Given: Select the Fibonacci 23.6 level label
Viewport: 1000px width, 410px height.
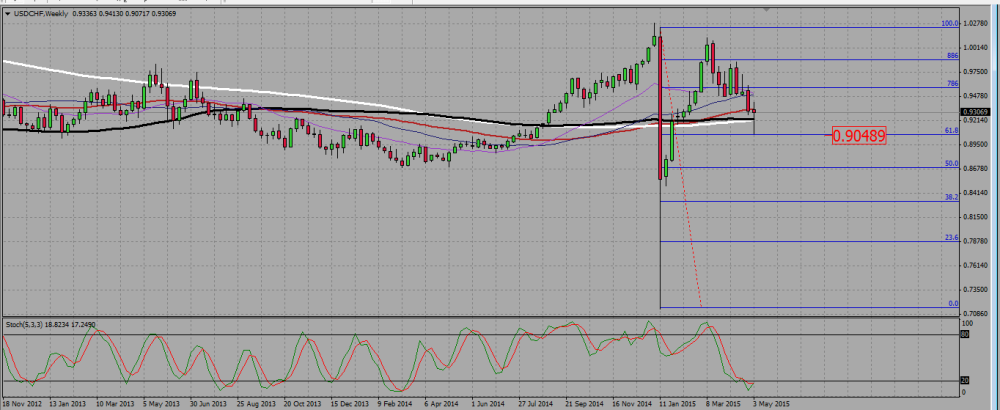Looking at the screenshot, I should 951,238.
